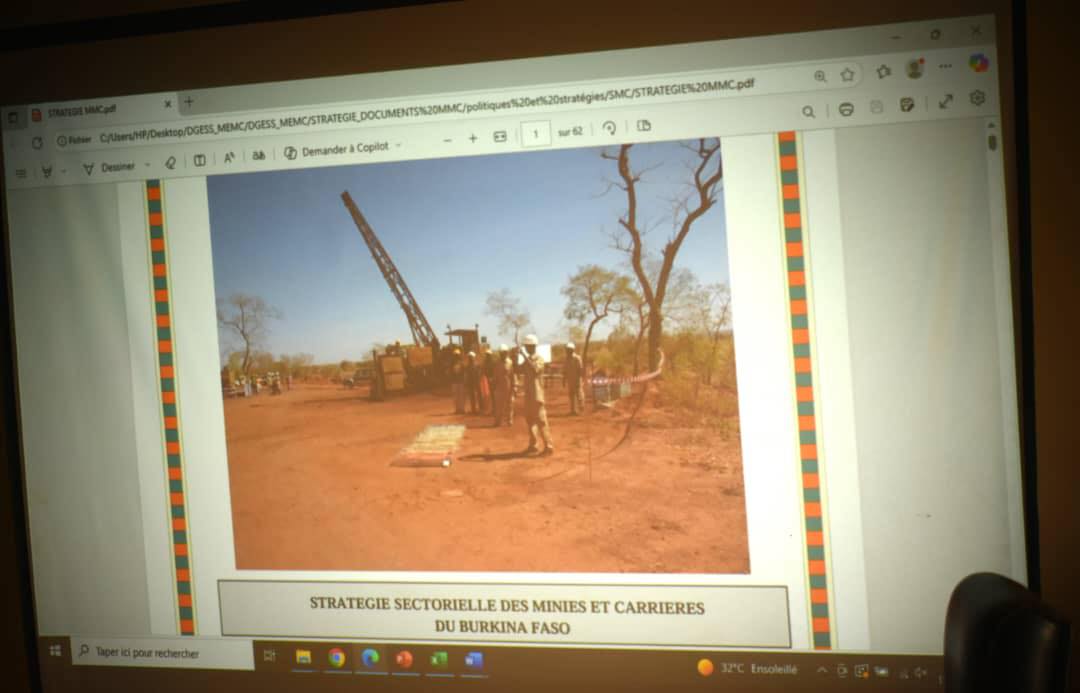
Task: Expand the highlighter options dropdown arrow
Action: [x=63, y=171]
